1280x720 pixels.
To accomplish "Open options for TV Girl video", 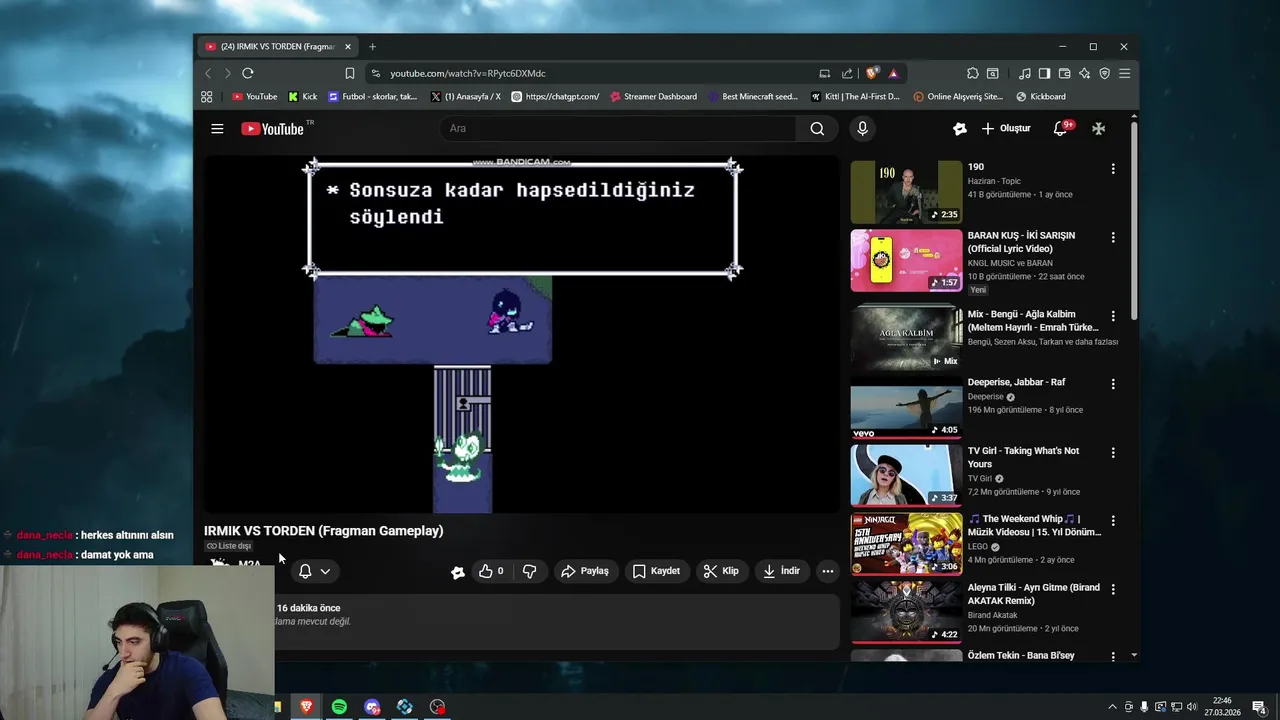I will tap(1113, 453).
